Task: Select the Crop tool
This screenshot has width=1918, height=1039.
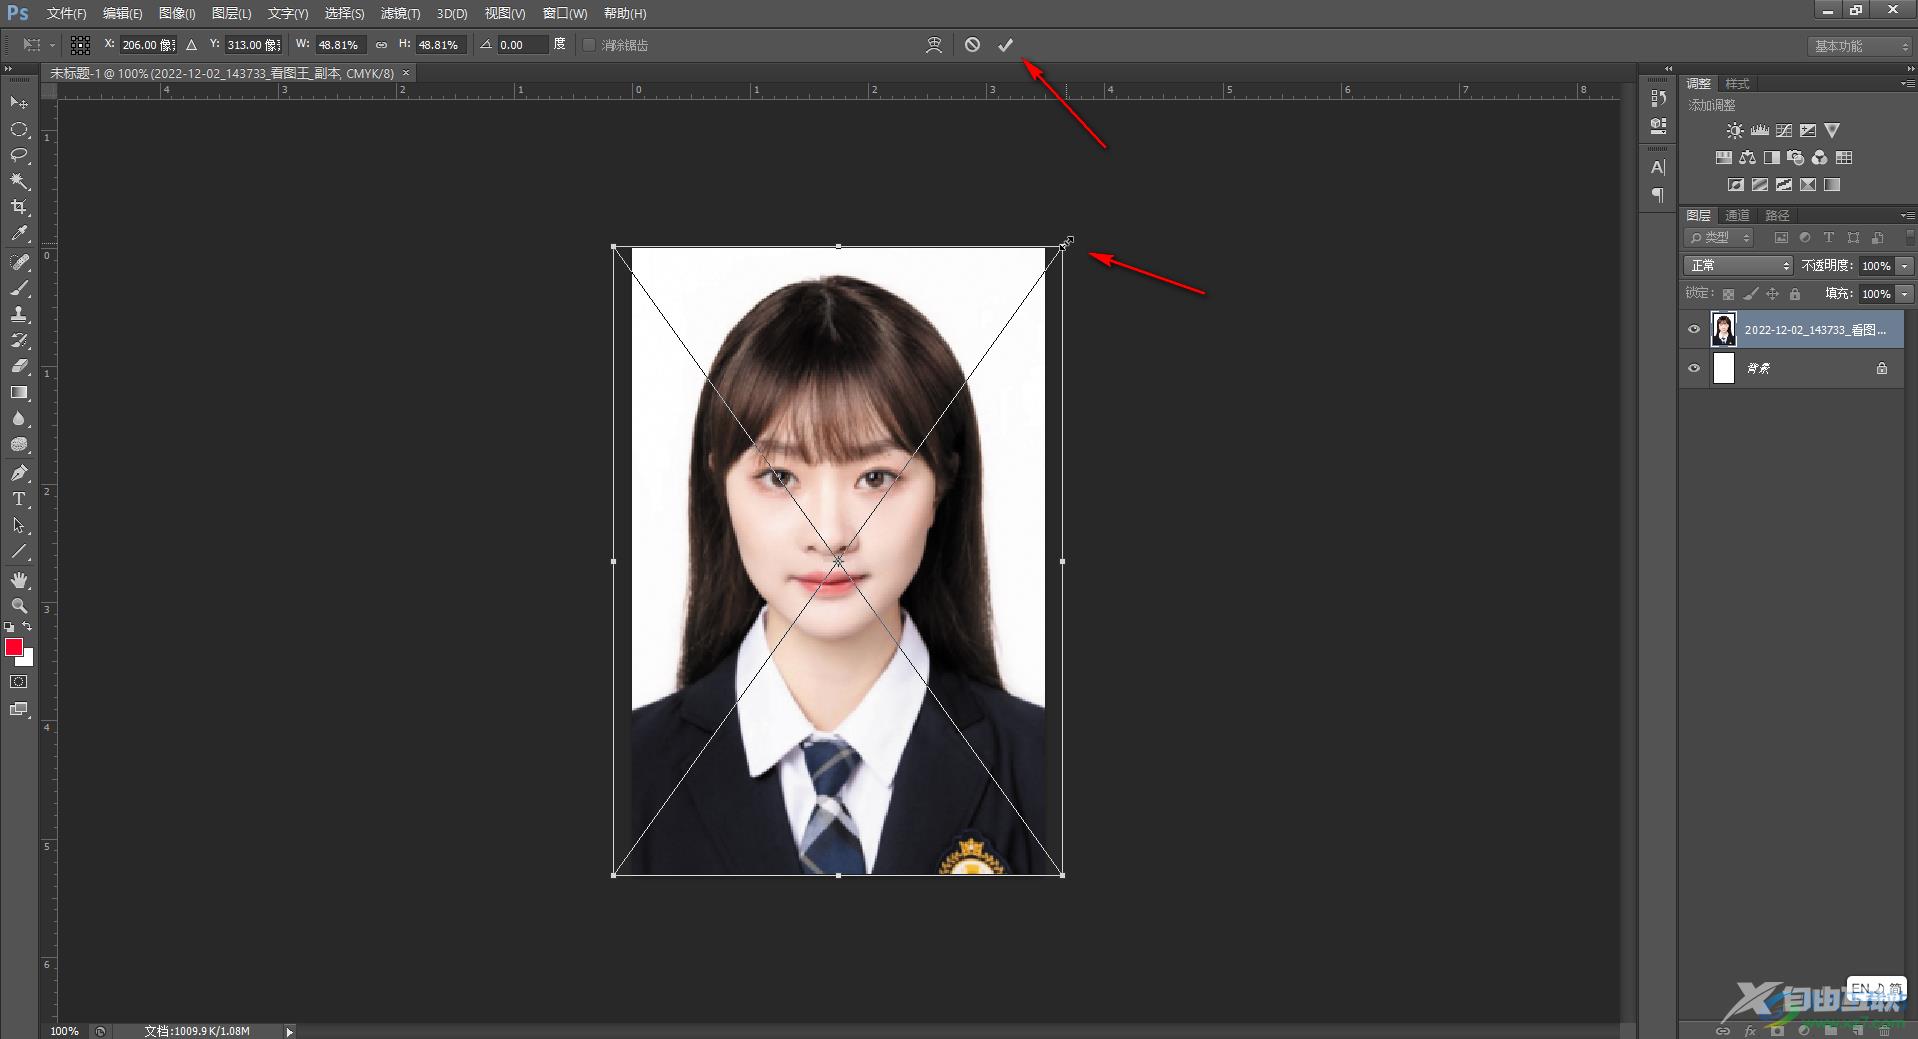Action: tap(19, 207)
